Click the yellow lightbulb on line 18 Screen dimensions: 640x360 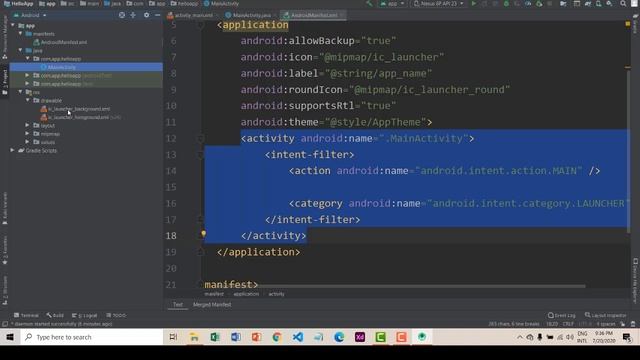coord(203,234)
